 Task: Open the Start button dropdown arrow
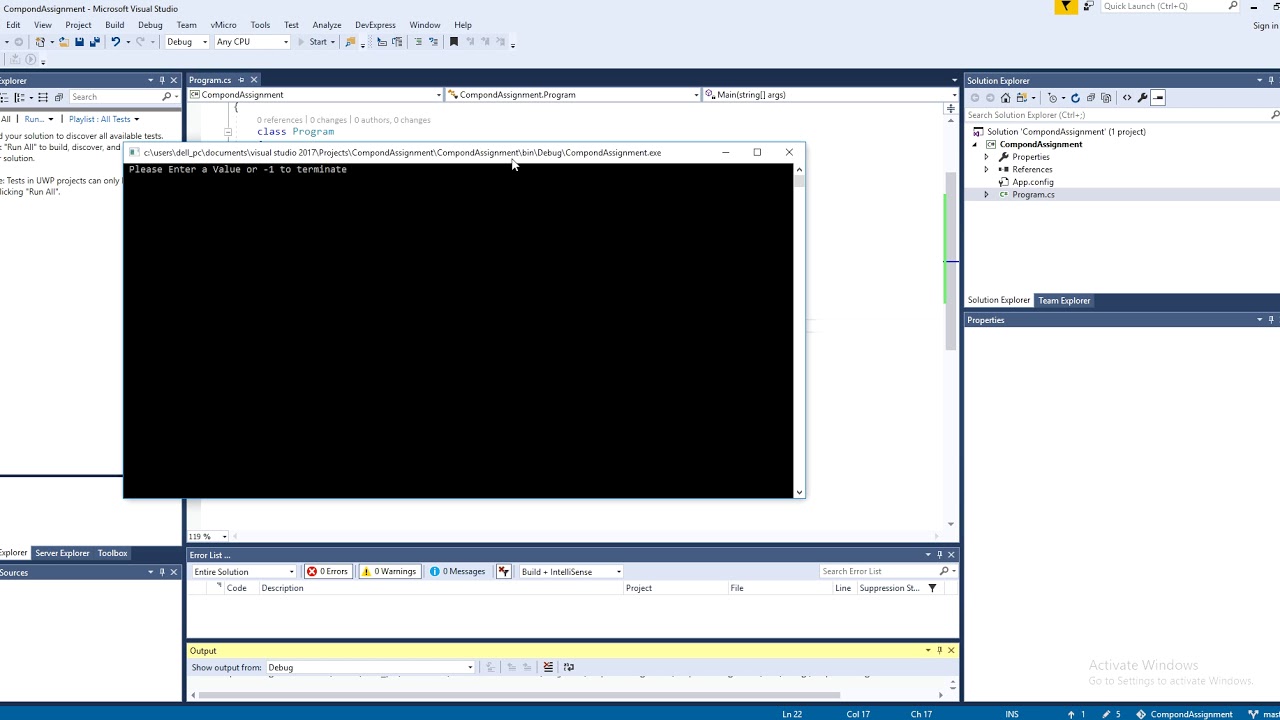tap(332, 42)
